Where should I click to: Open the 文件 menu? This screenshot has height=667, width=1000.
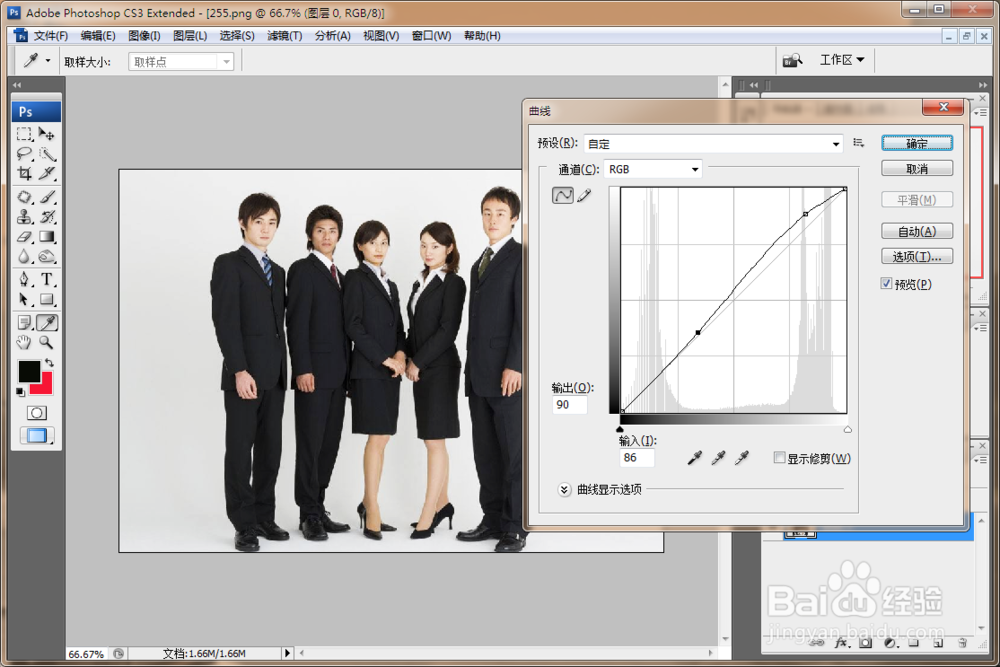pos(50,36)
